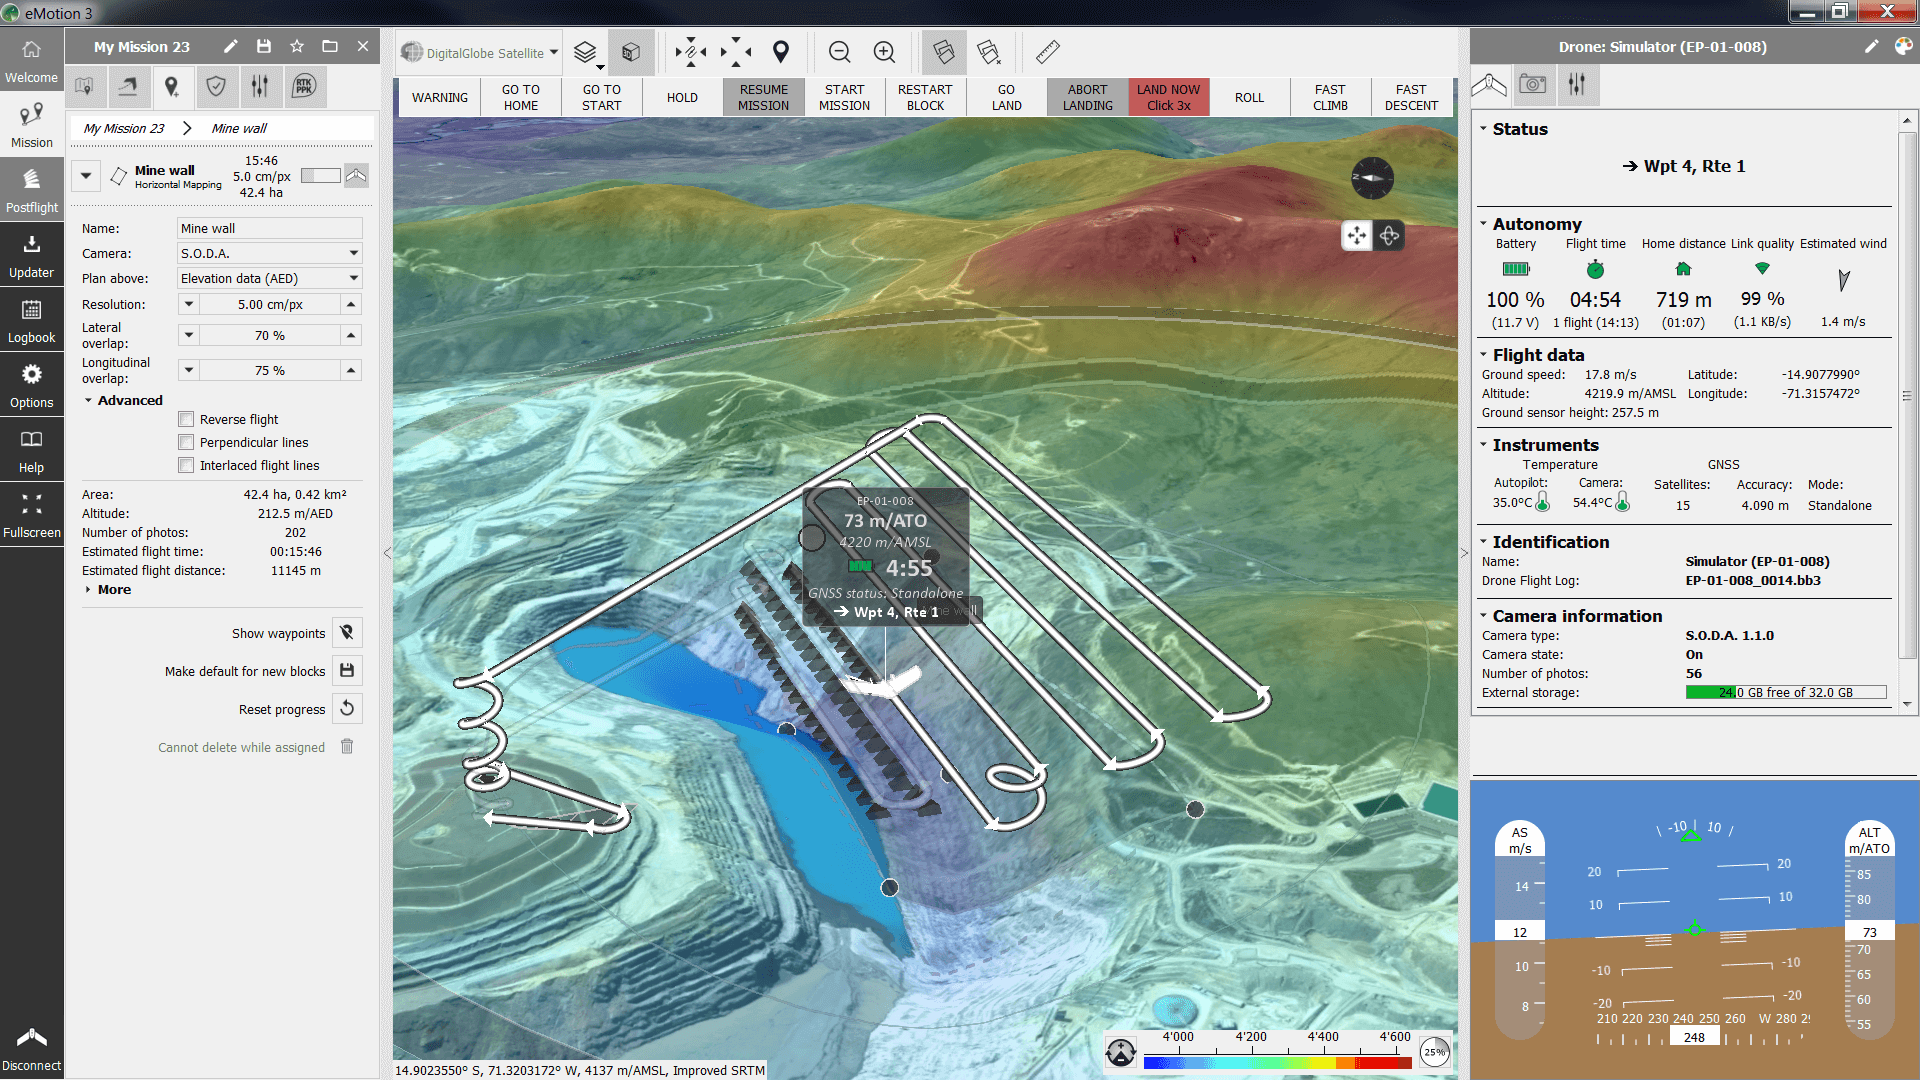
Task: Click the zoom in magnifier icon
Action: [x=884, y=52]
